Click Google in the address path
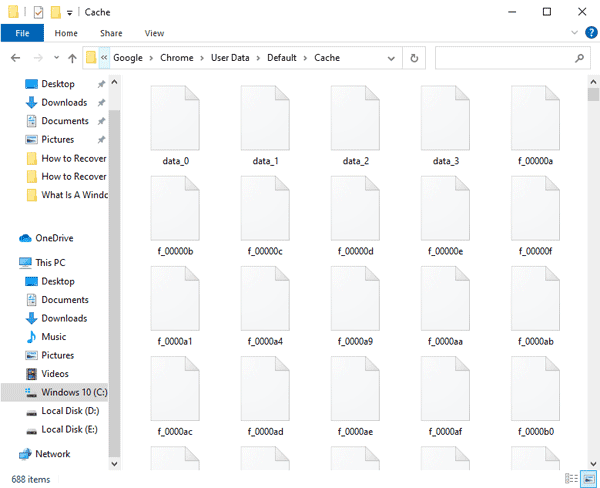 pyautogui.click(x=128, y=58)
